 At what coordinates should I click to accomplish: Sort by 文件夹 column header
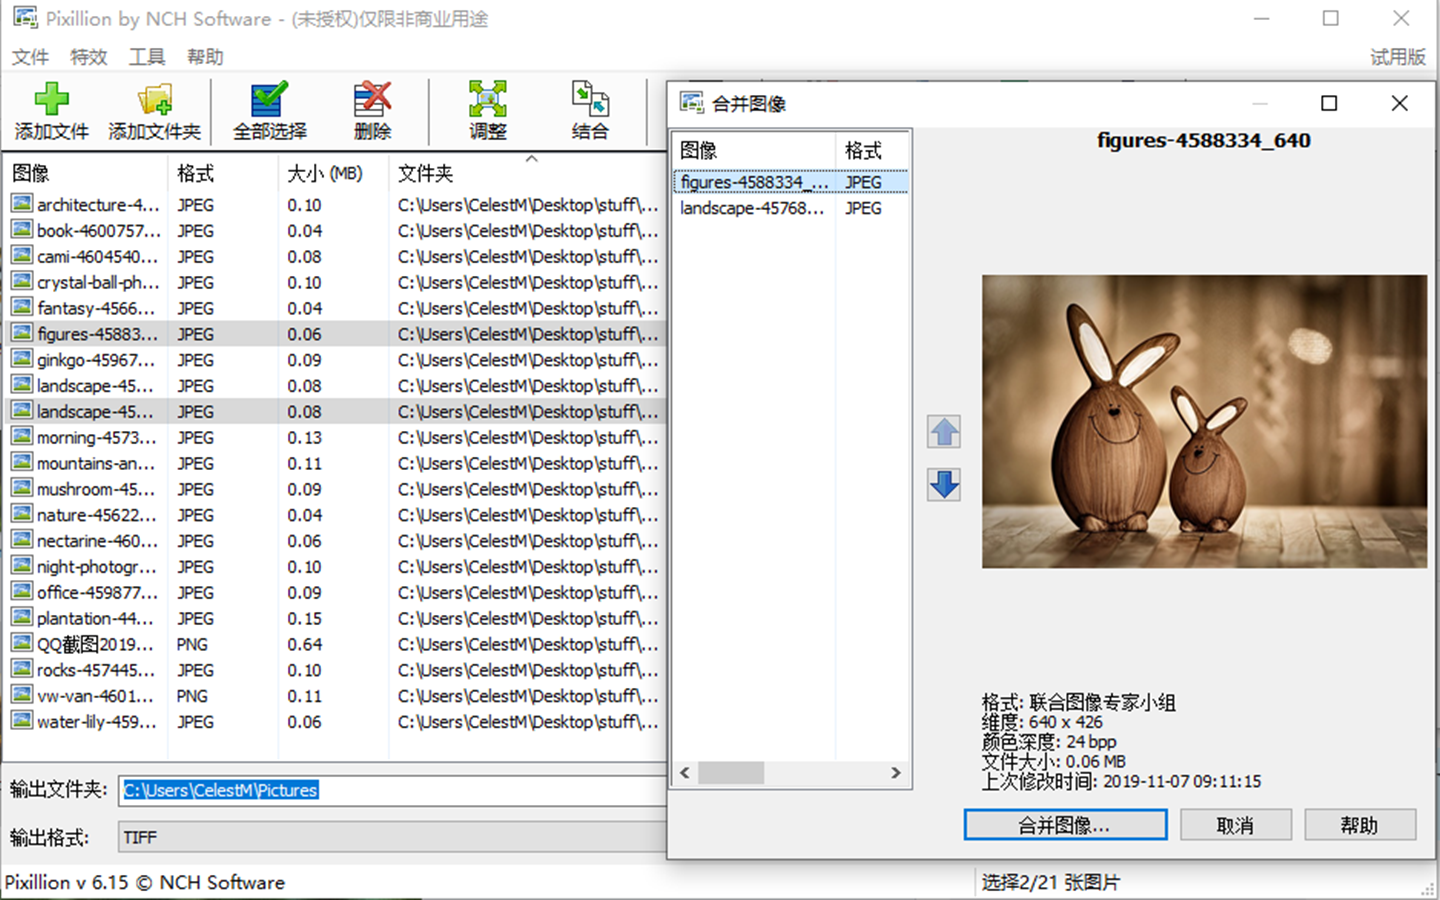(527, 173)
